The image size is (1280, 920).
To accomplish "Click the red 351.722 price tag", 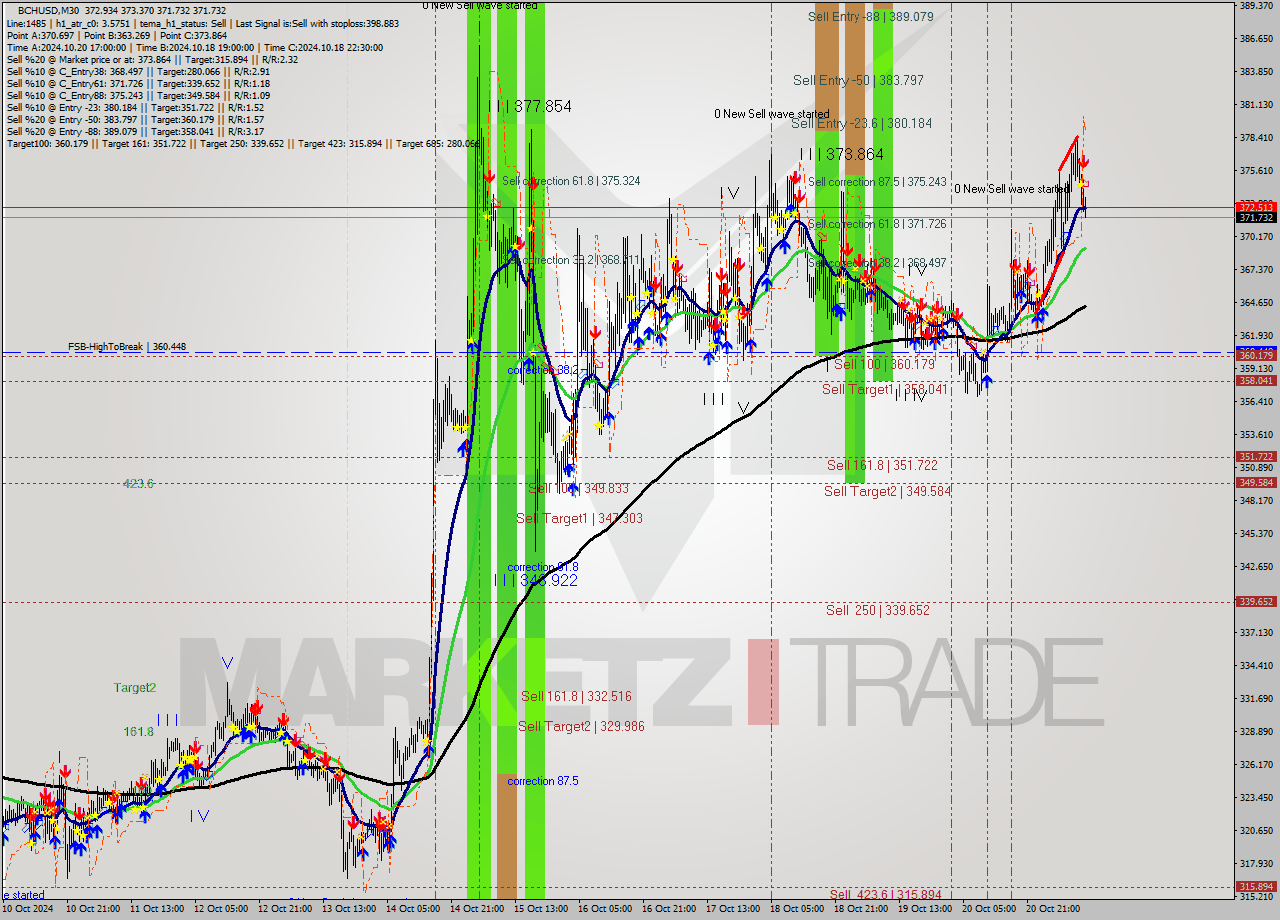I will (x=1256, y=457).
